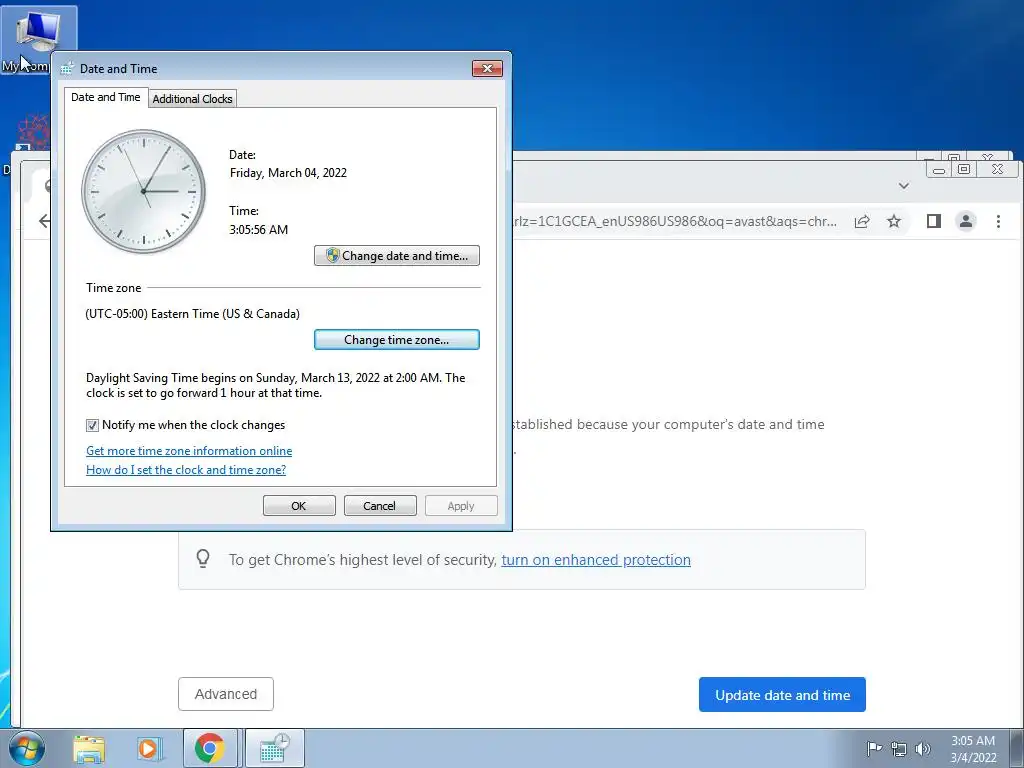The image size is (1024, 768).
Task: Click the Date and Time title bar icon
Action: coord(67,69)
